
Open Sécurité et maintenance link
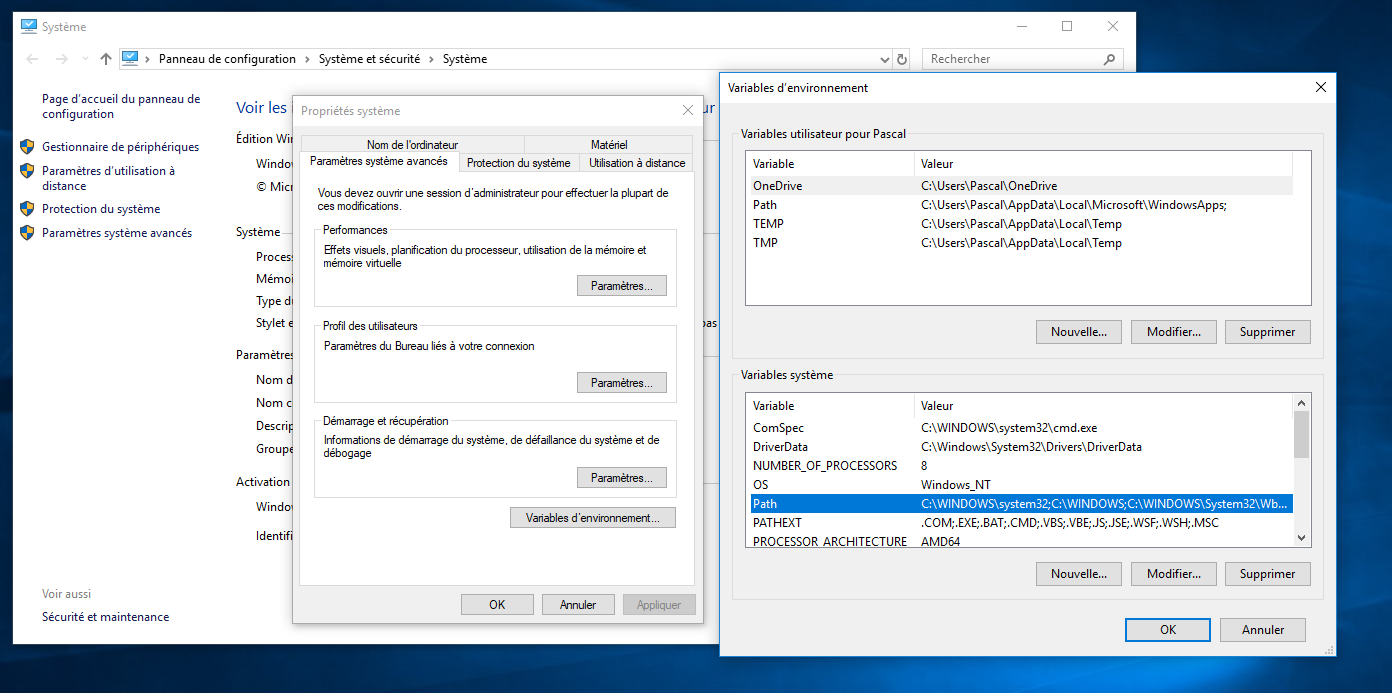(x=105, y=617)
